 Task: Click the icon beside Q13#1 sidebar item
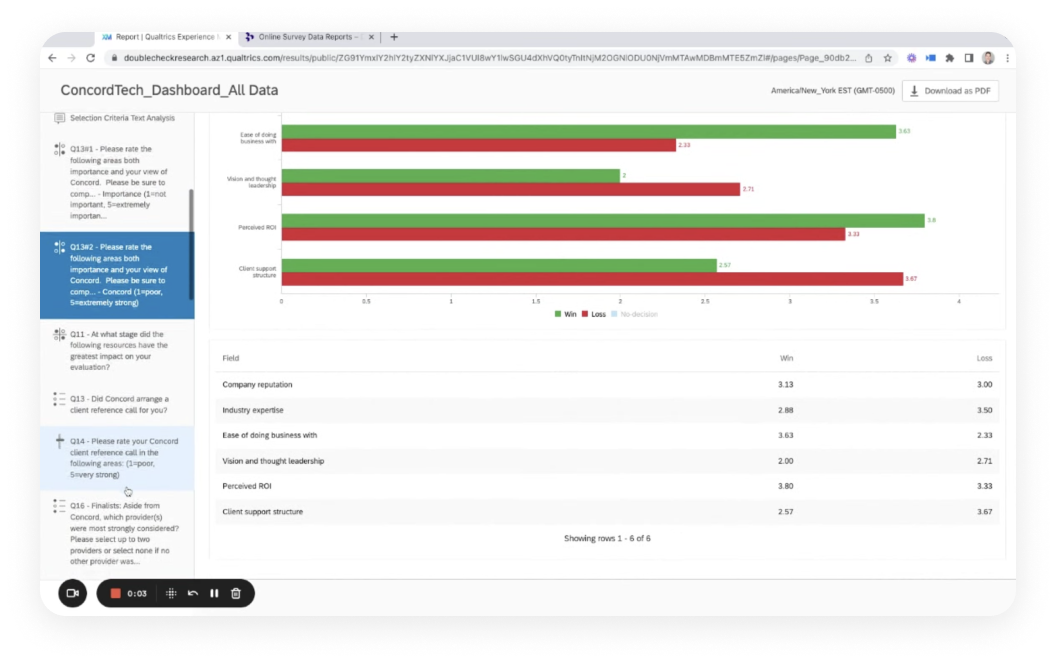[59, 150]
